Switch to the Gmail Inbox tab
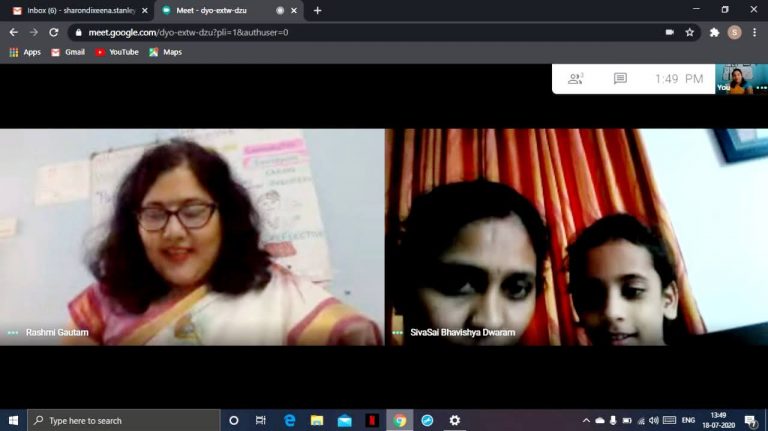 point(75,11)
